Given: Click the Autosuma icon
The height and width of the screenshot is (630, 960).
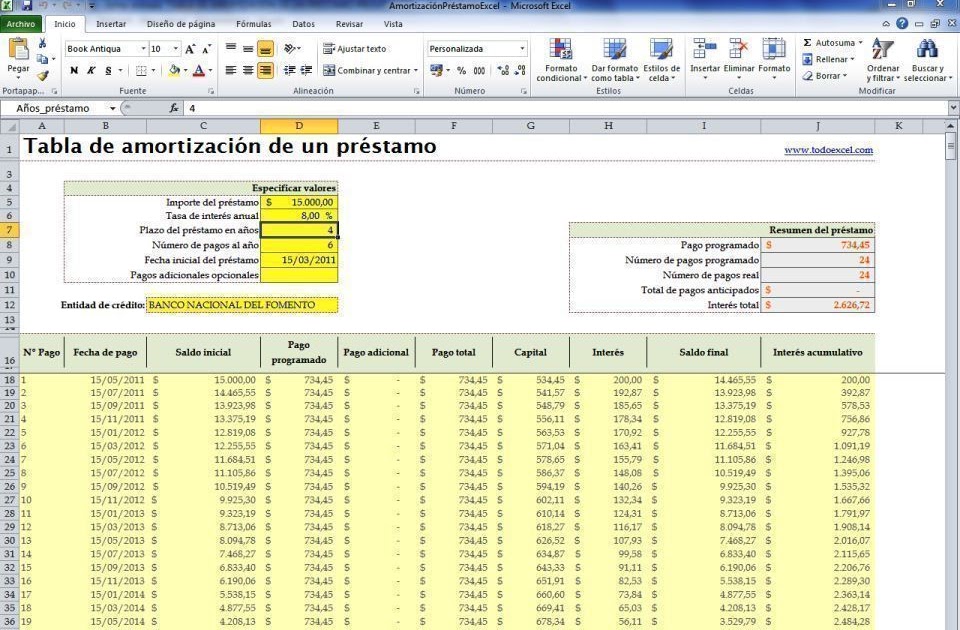Looking at the screenshot, I should point(808,44).
